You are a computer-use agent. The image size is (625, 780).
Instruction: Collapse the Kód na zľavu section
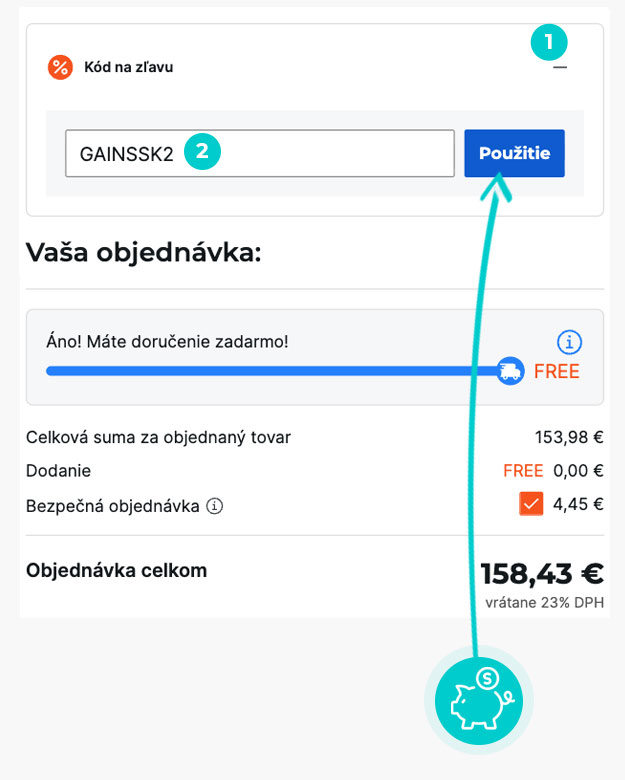pyautogui.click(x=560, y=67)
